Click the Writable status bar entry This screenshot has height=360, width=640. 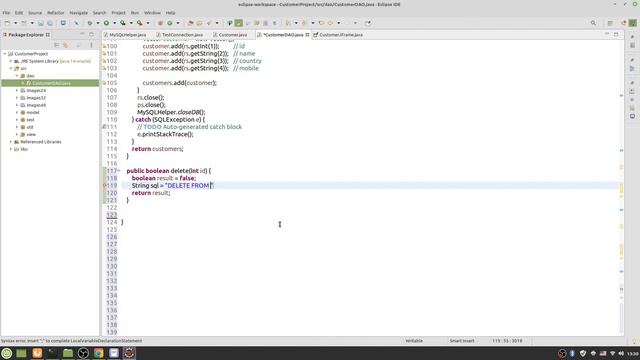(x=414, y=341)
